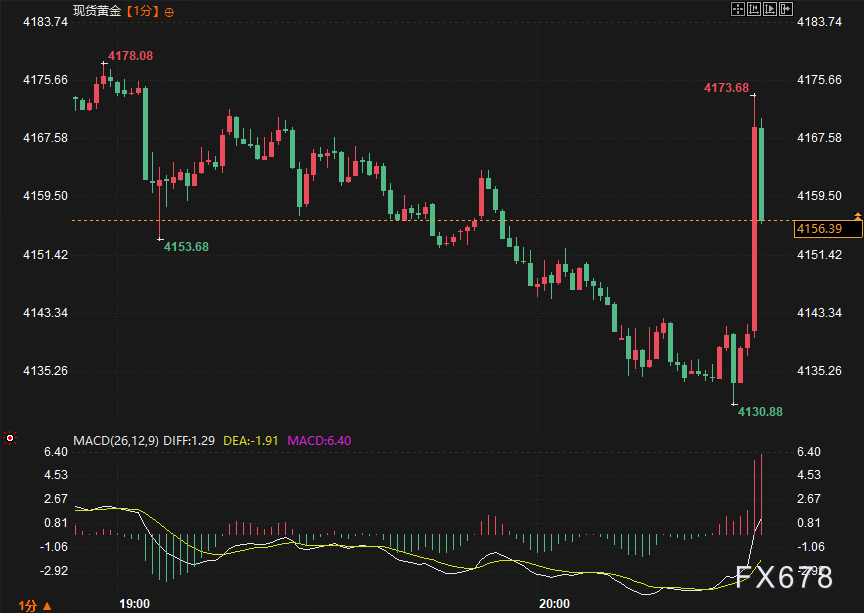Click the MACD right axis value 0.81
Screen dimensions: 864x613
coord(809,523)
